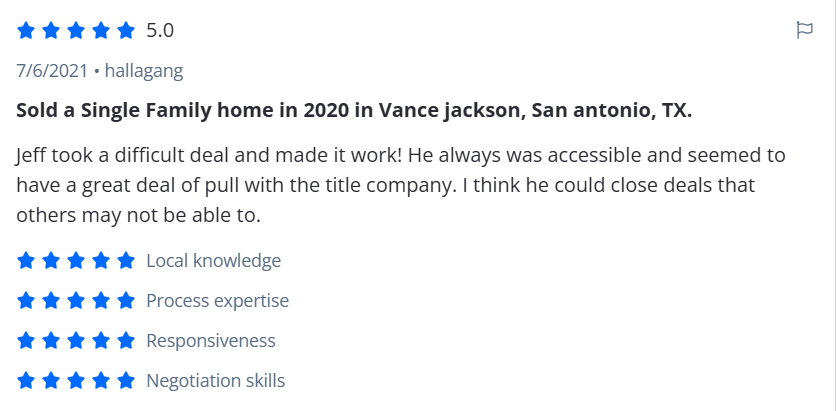836x411 pixels.
Task: Click first star beside Responsiveness
Action: (x=26, y=341)
